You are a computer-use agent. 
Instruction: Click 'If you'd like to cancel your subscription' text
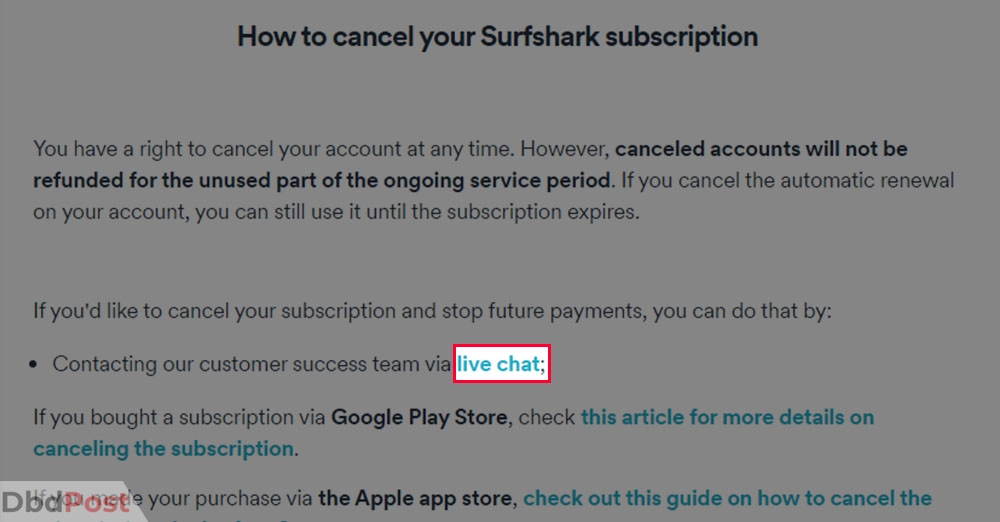pyautogui.click(x=214, y=311)
